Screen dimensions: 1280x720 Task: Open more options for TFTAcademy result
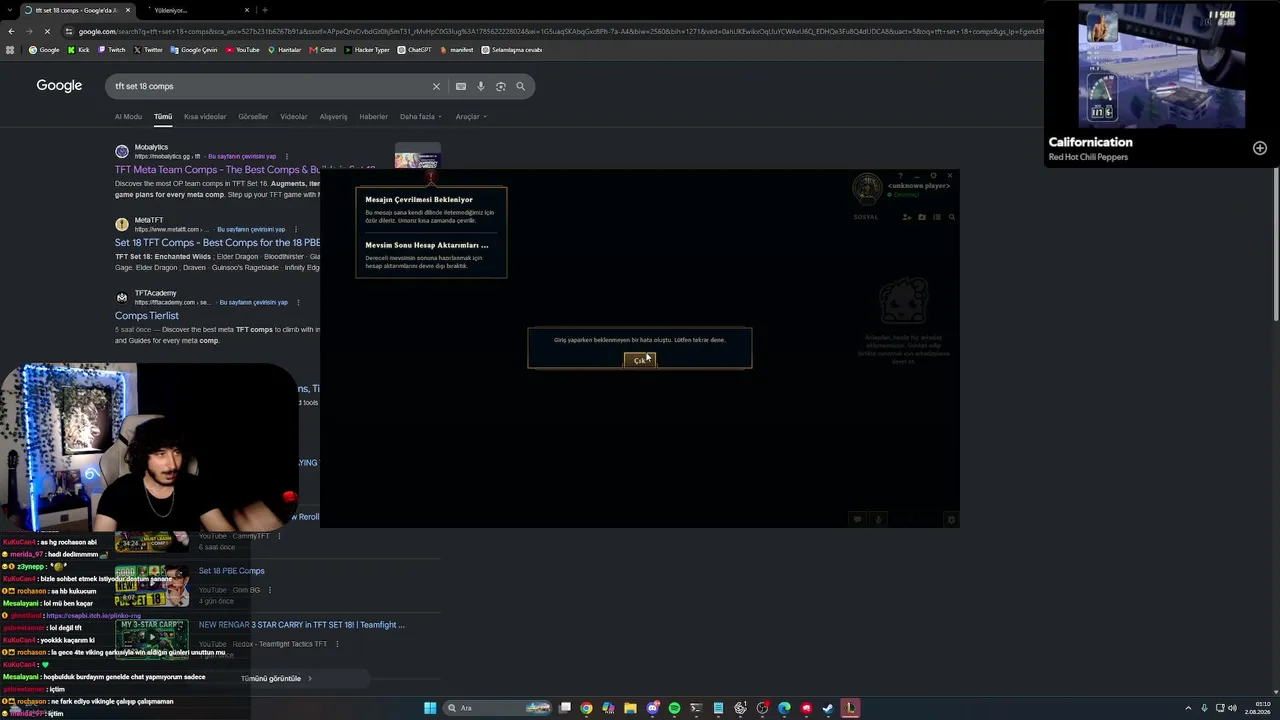[298, 302]
